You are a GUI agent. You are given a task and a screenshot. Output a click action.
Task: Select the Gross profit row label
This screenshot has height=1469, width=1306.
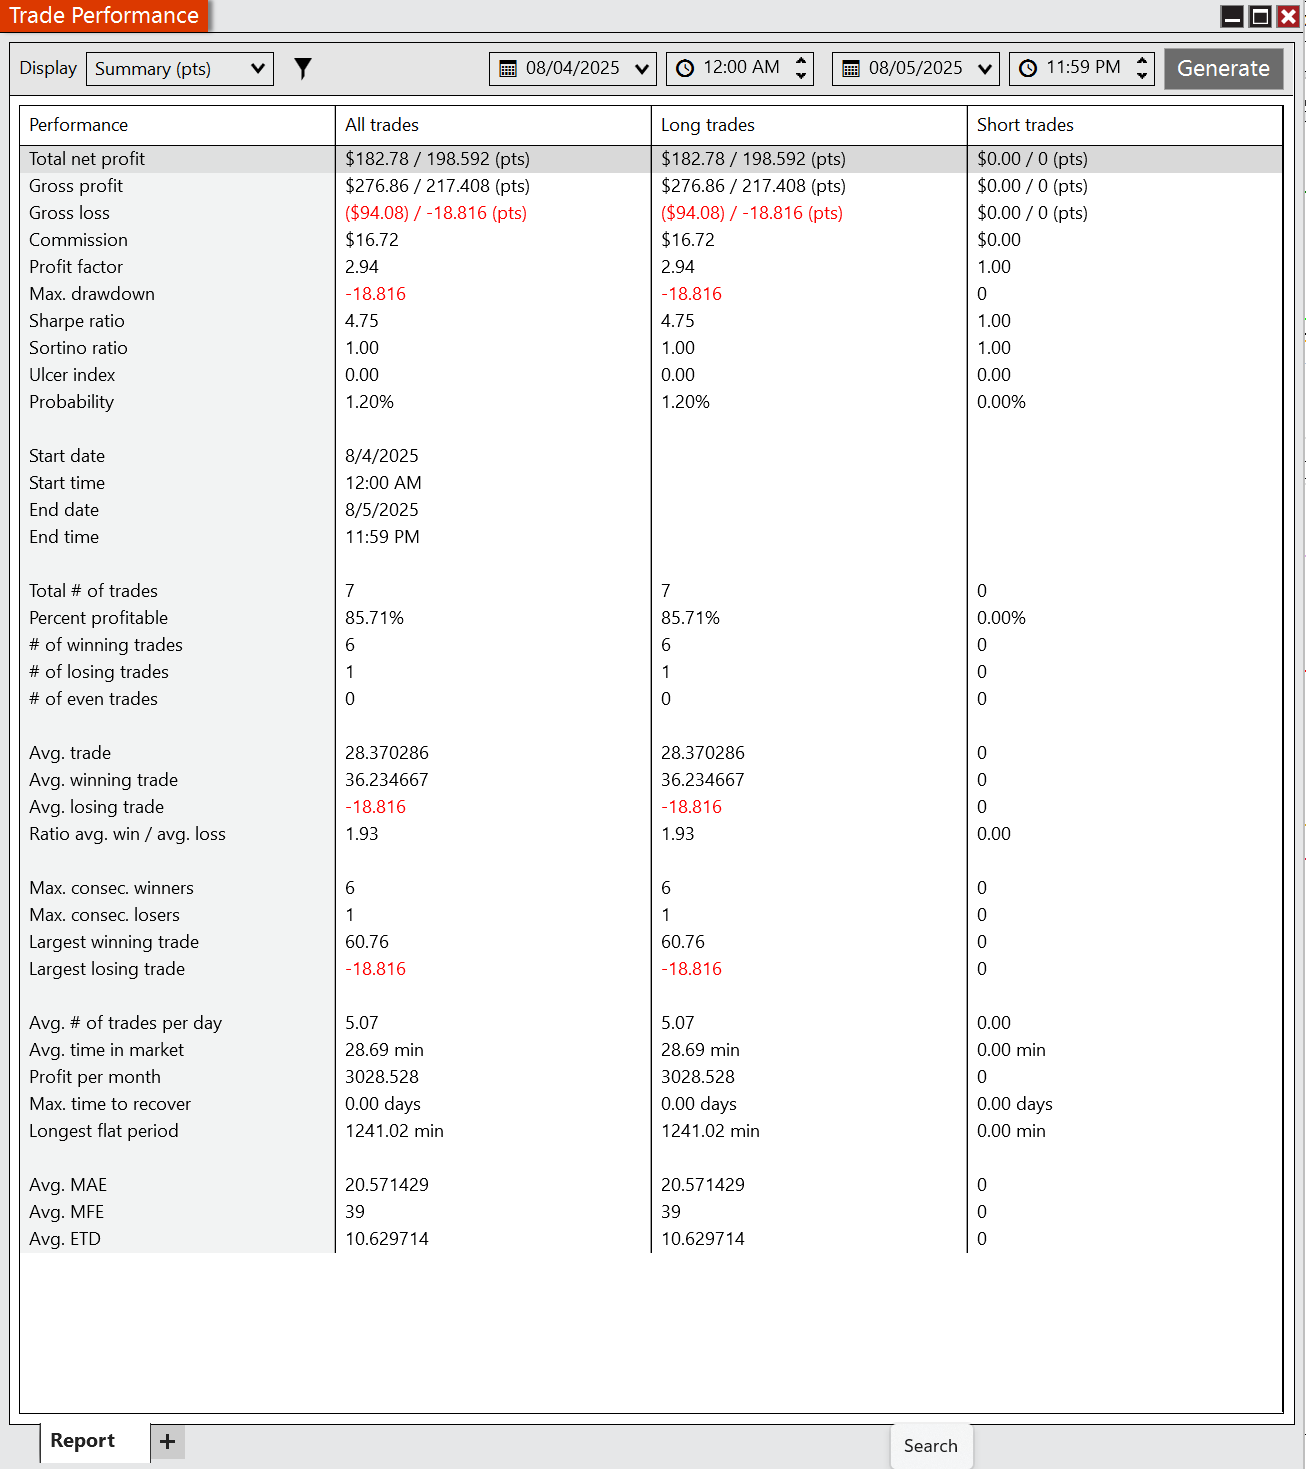pos(76,186)
